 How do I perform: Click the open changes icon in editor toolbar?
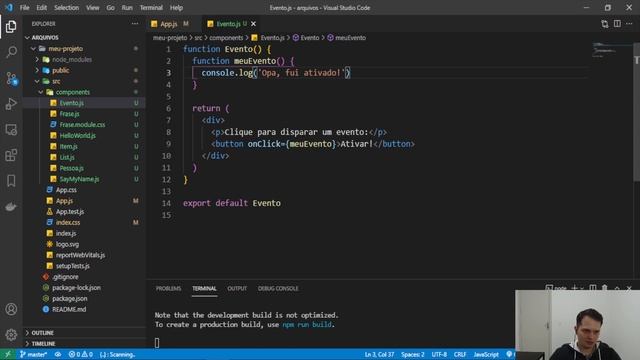[x=604, y=24]
